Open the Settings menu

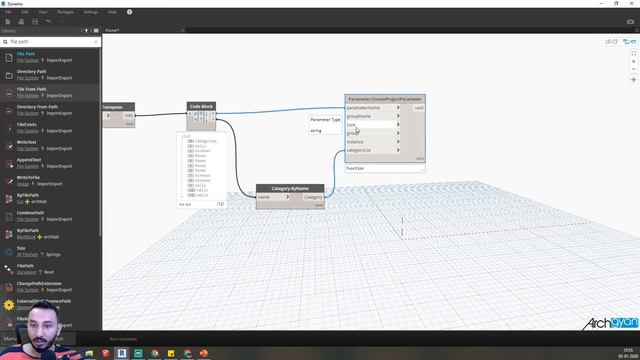pyautogui.click(x=91, y=12)
